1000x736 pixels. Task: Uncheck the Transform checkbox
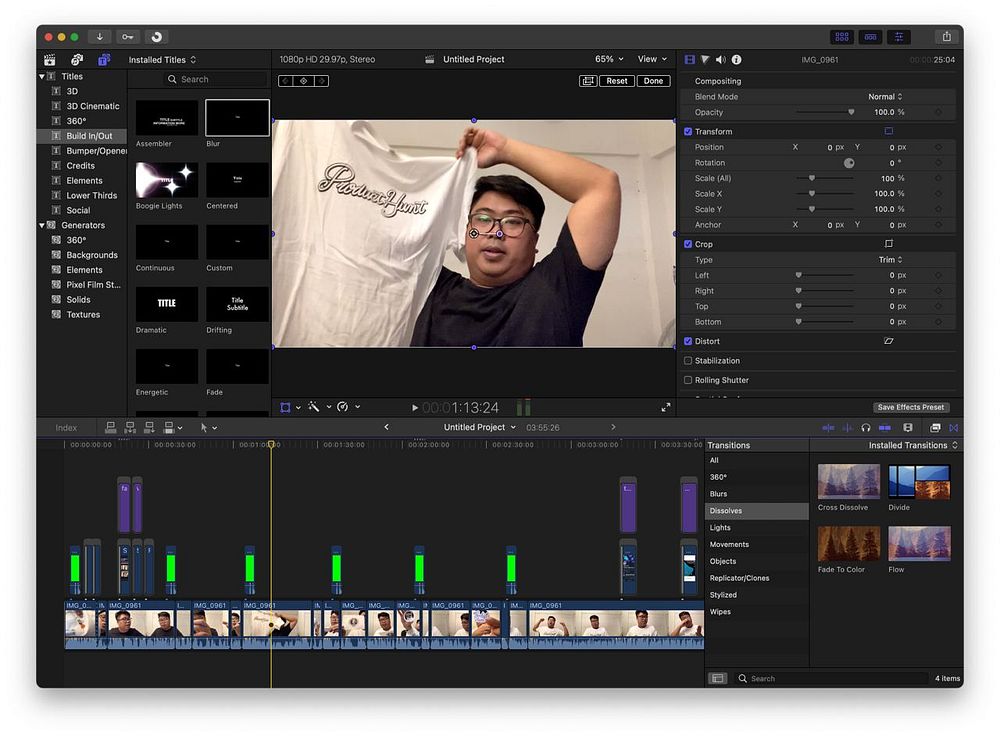688,132
